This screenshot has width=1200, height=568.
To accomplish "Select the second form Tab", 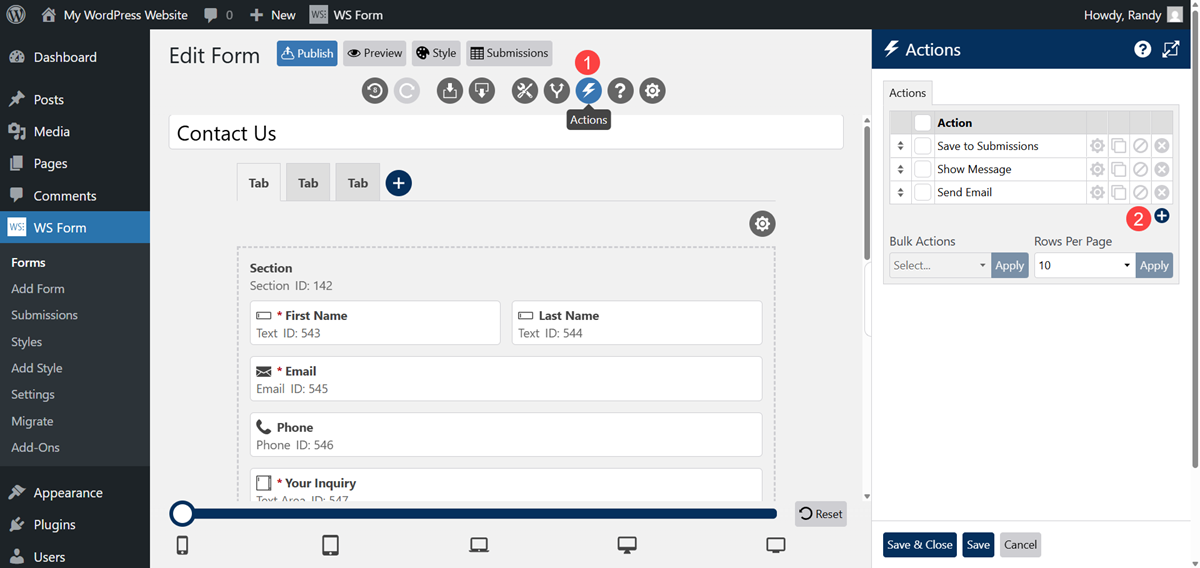I will (x=308, y=183).
